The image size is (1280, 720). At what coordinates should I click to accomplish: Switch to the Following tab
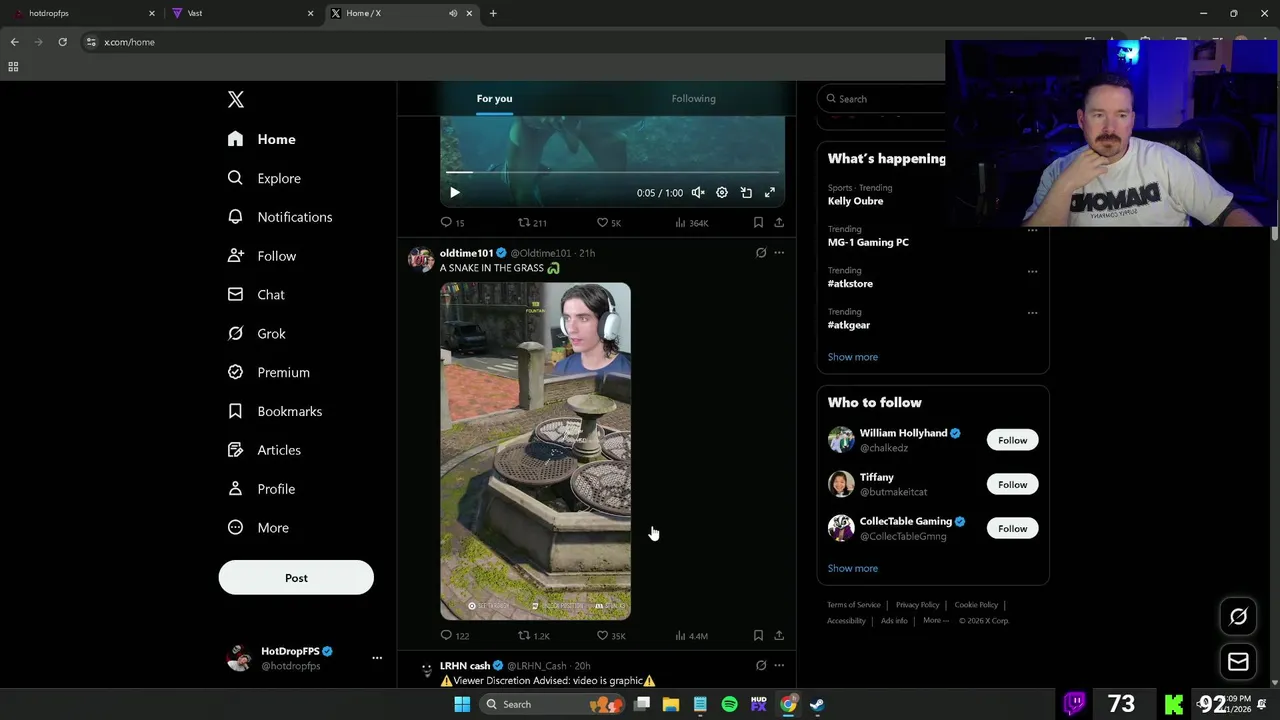[x=694, y=99]
